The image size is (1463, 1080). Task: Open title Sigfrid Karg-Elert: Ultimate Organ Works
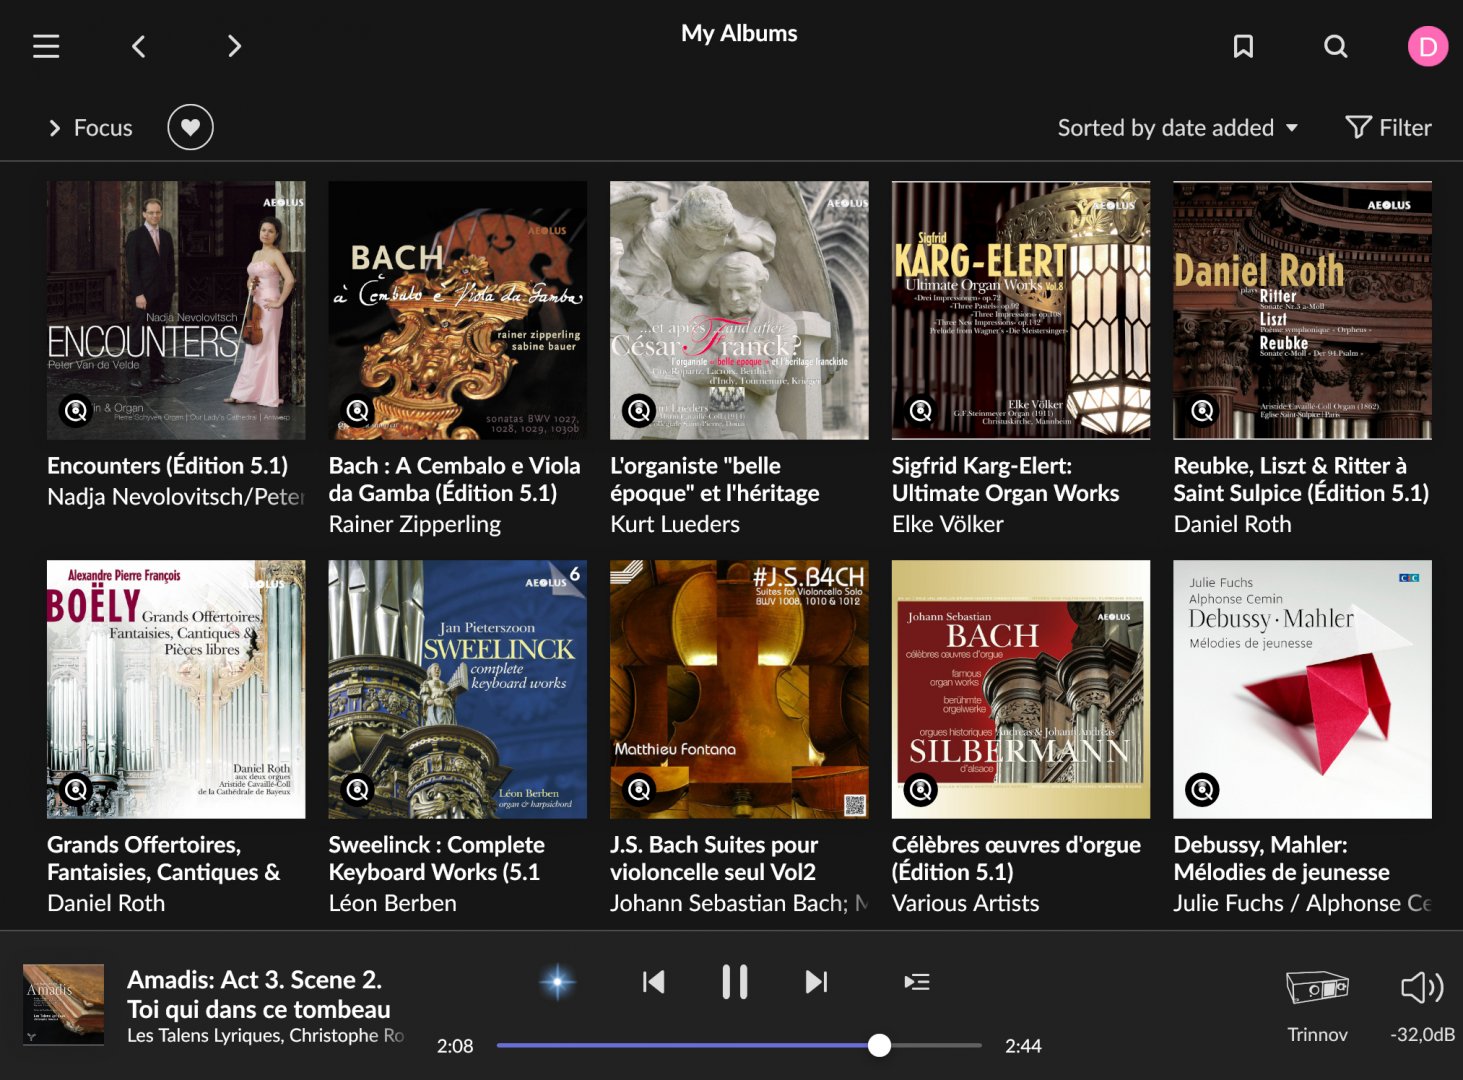(x=1006, y=480)
